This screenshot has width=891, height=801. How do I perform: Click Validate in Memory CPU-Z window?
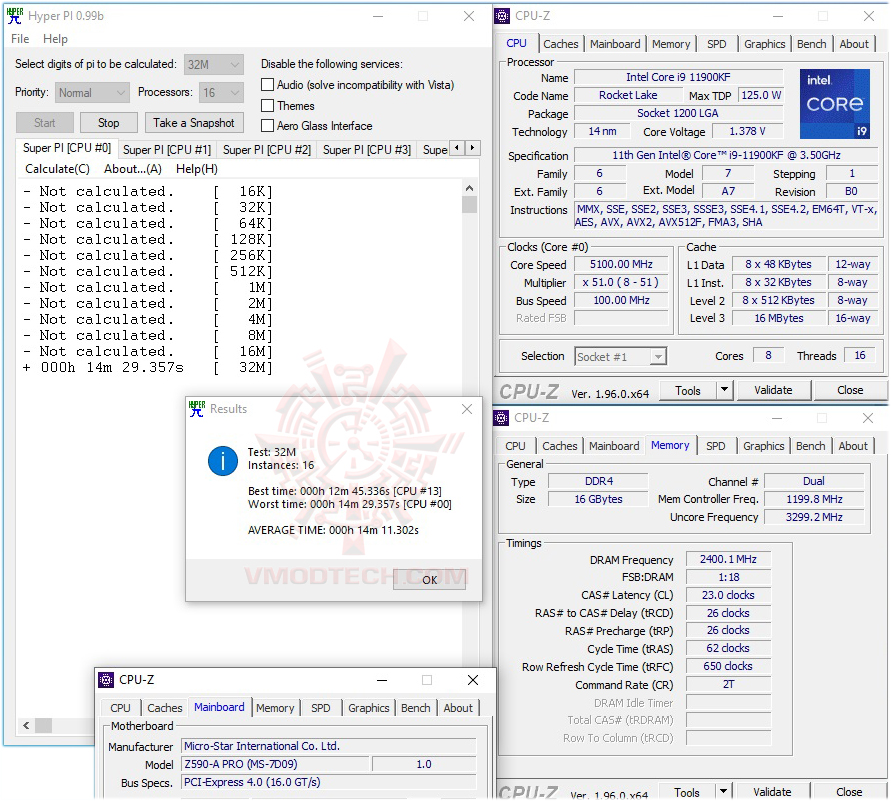[x=772, y=791]
